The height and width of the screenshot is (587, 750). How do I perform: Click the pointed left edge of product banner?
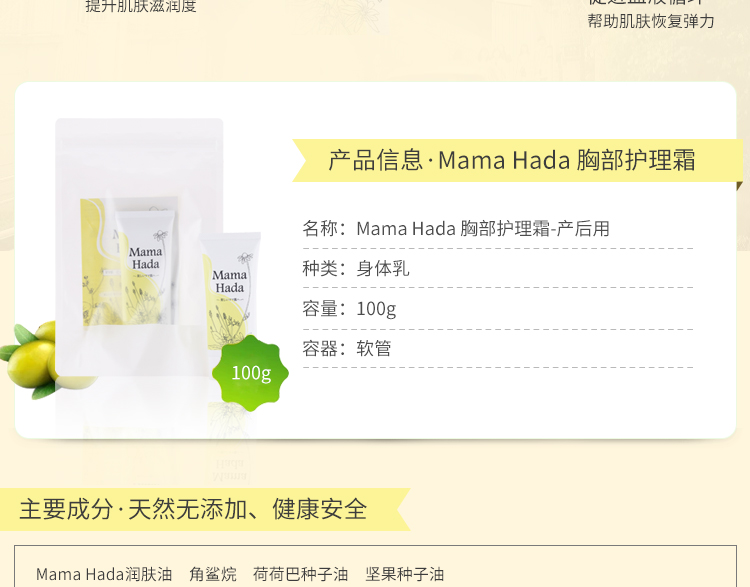300,160
